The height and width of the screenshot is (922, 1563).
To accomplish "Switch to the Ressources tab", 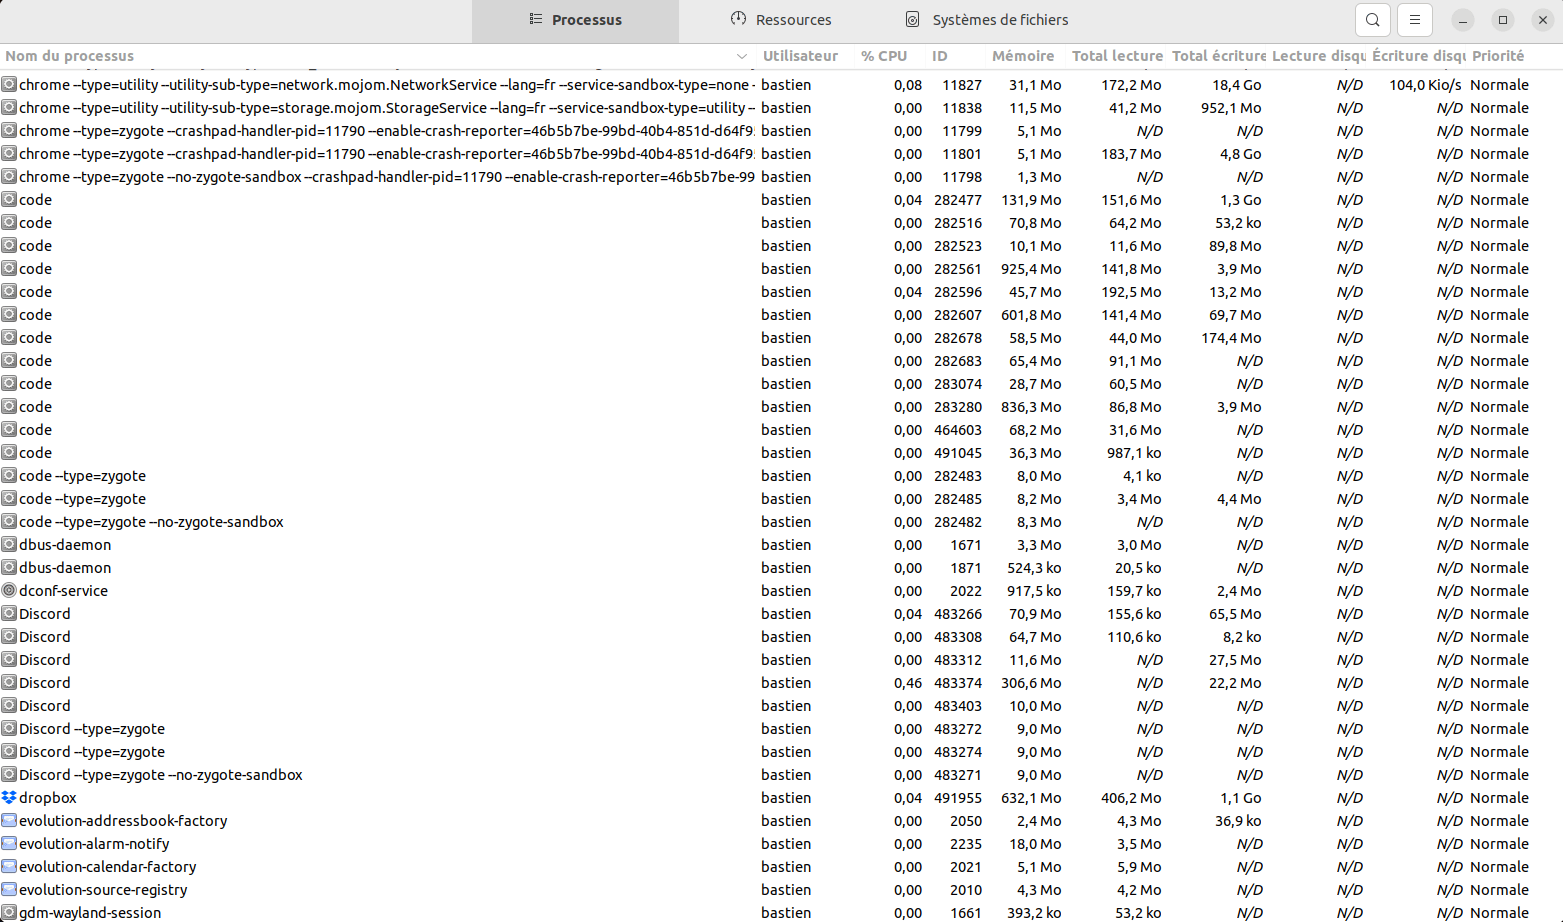I will pos(781,20).
